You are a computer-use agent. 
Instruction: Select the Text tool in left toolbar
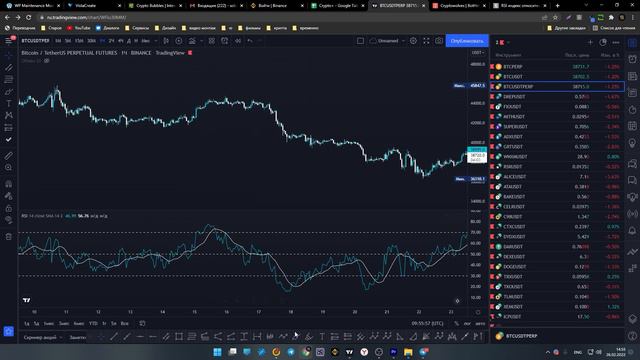click(9, 104)
